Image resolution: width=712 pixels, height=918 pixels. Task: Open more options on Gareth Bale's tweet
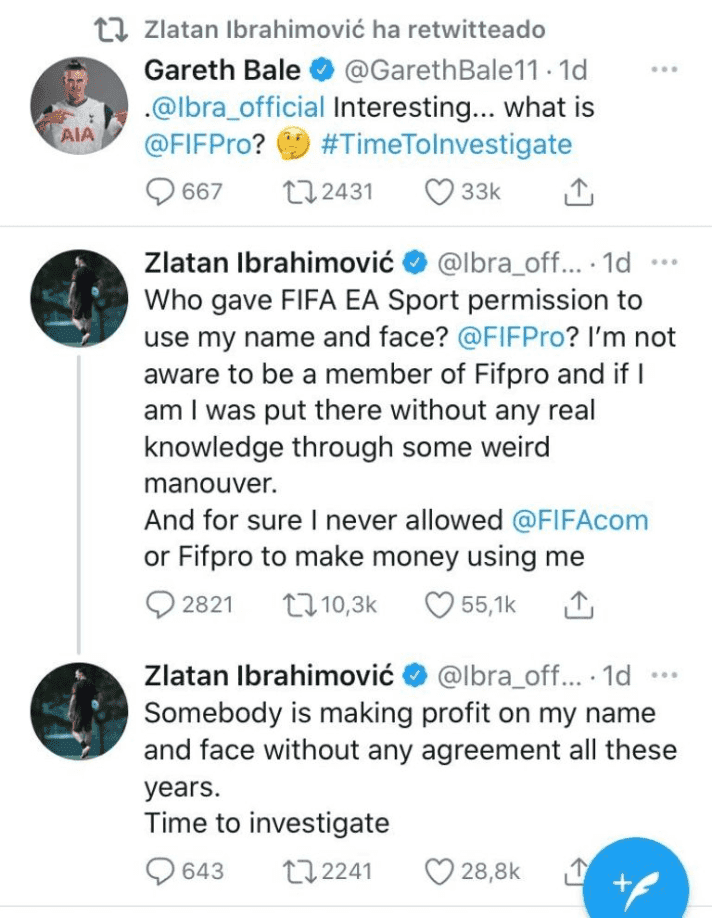click(664, 70)
